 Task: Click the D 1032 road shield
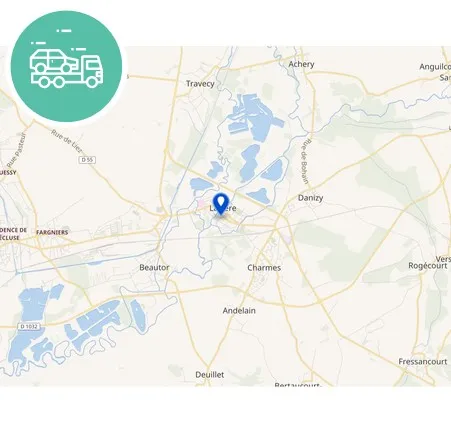pyautogui.click(x=29, y=326)
